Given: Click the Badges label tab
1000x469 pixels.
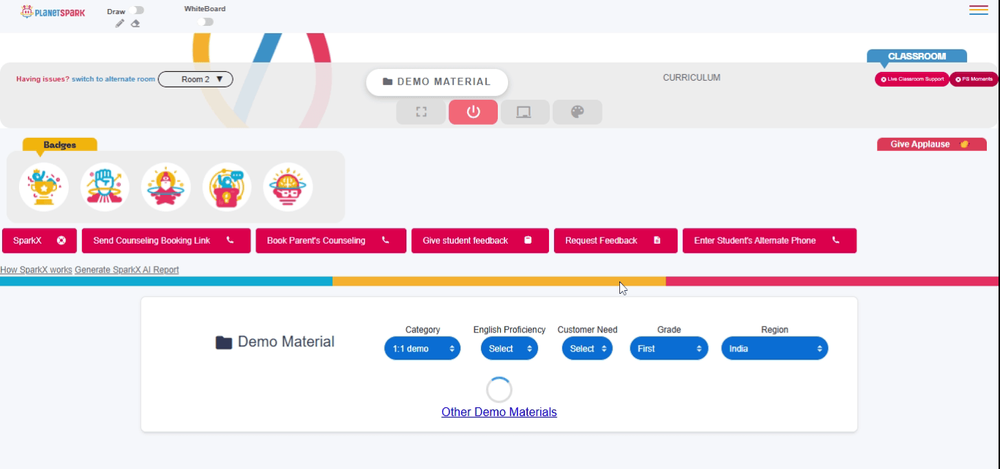Looking at the screenshot, I should 60,145.
